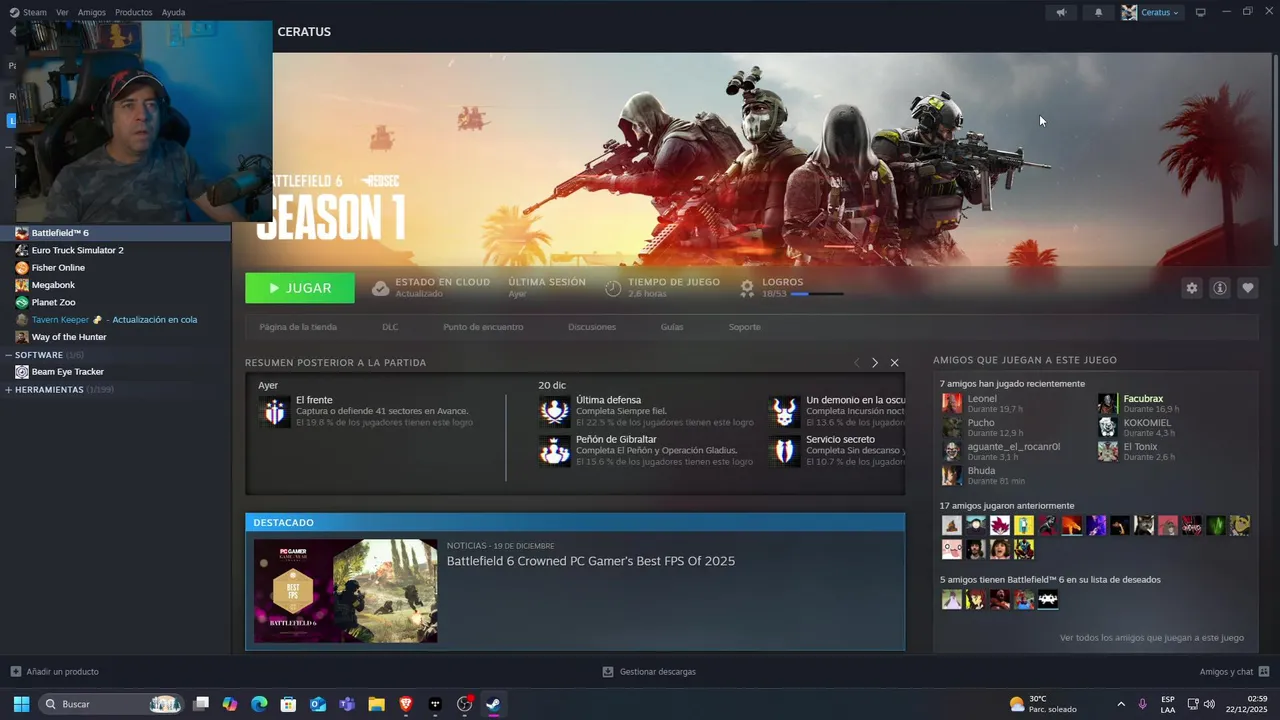Open the Ver menu
Screen dimensions: 1280x720
pyautogui.click(x=62, y=12)
